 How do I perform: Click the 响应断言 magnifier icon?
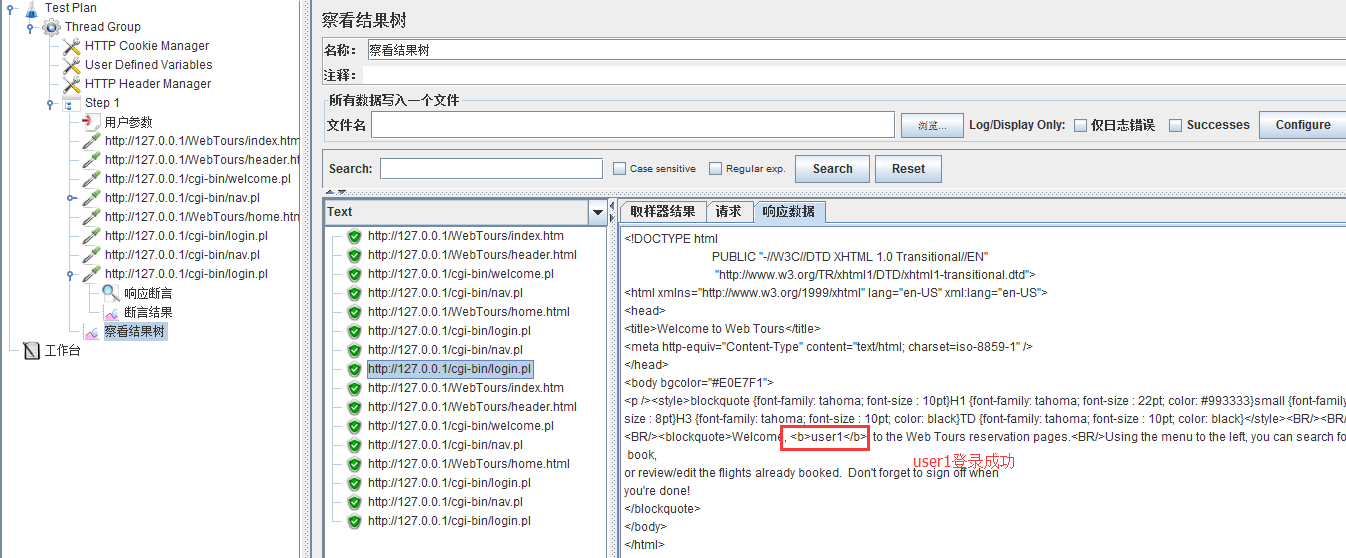(x=111, y=294)
